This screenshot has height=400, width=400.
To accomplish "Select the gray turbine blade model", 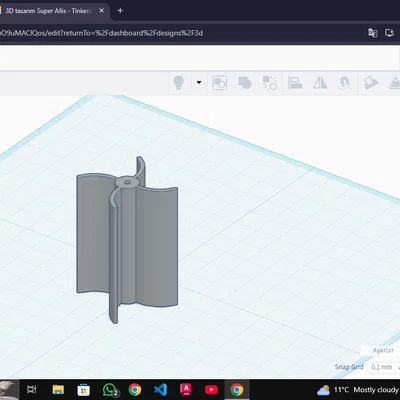I will 127,240.
